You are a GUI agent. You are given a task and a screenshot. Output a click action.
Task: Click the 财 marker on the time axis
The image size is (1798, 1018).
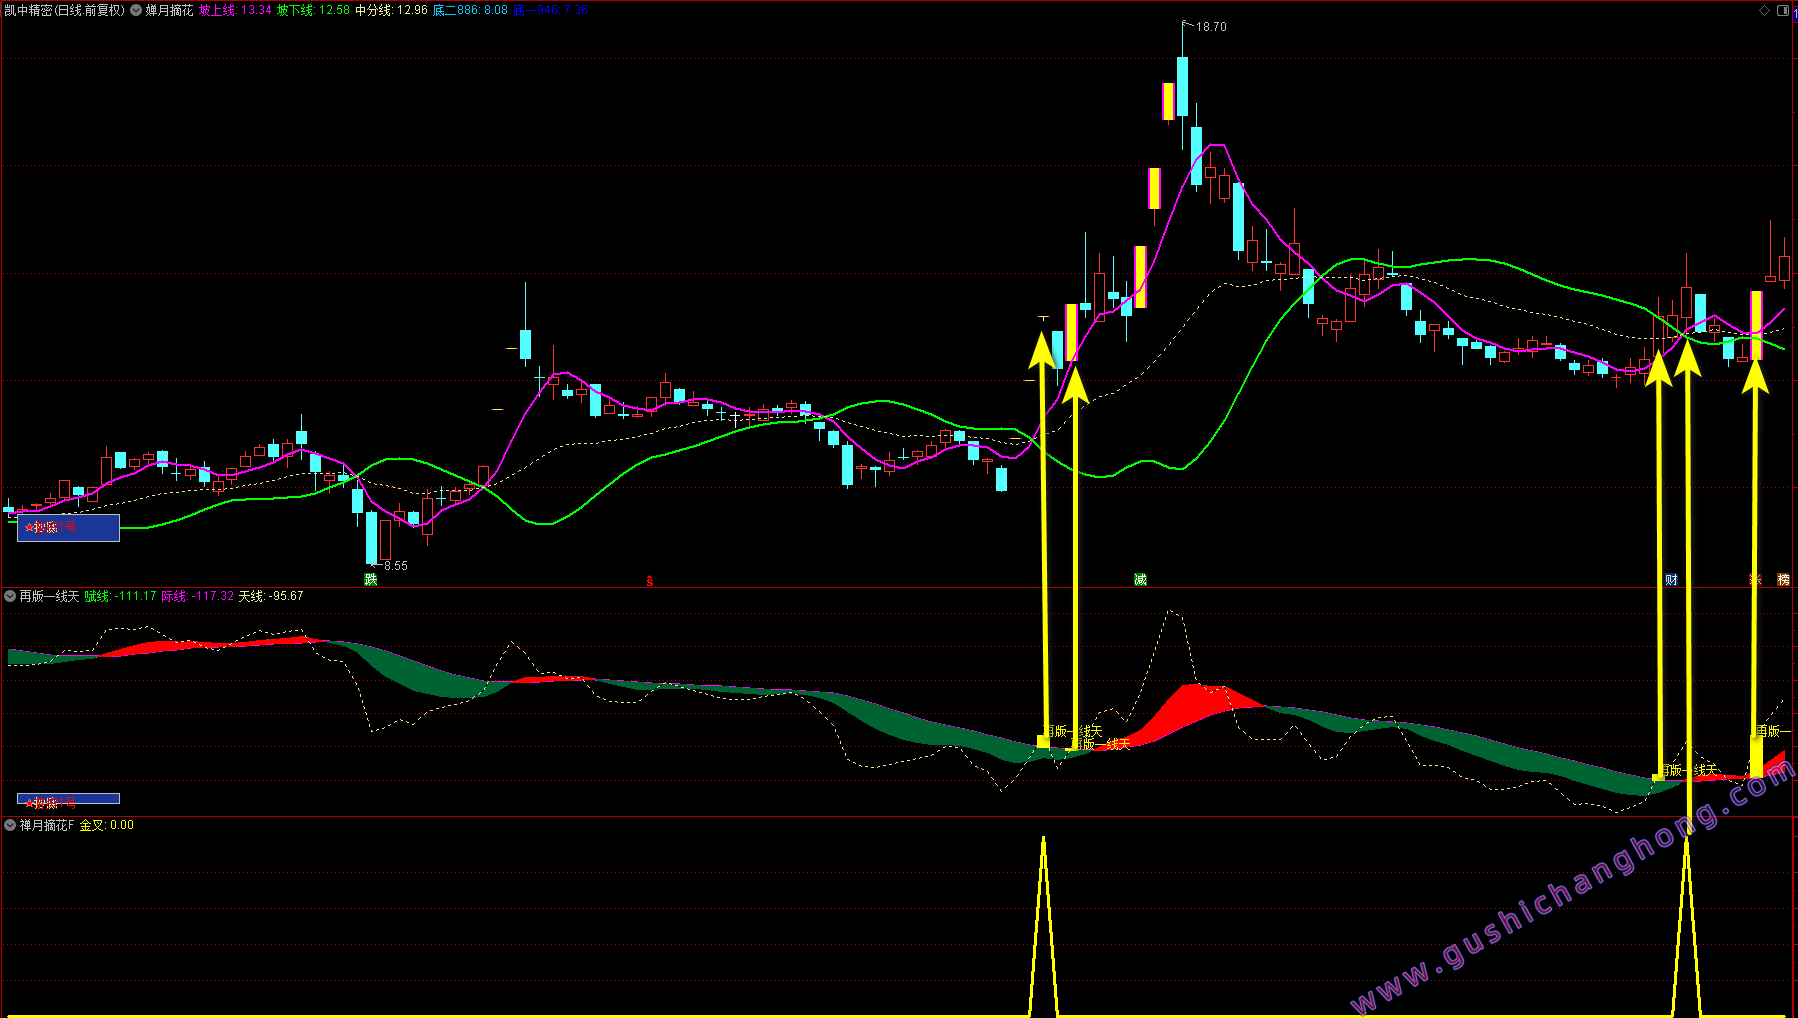[x=1671, y=580]
